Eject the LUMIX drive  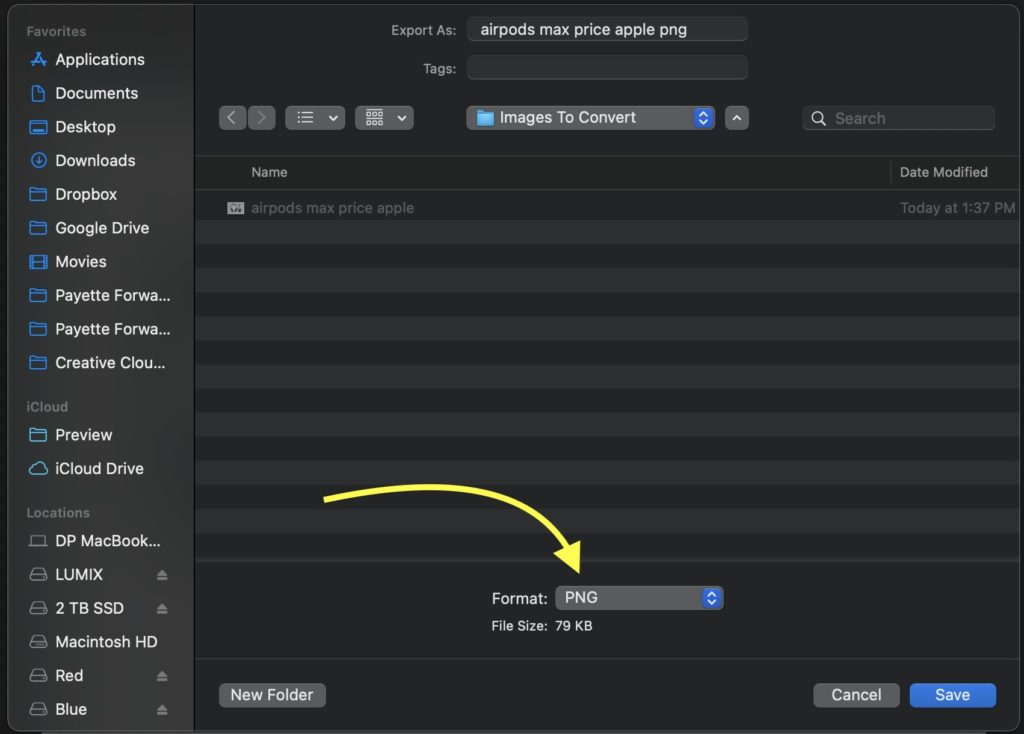(162, 575)
